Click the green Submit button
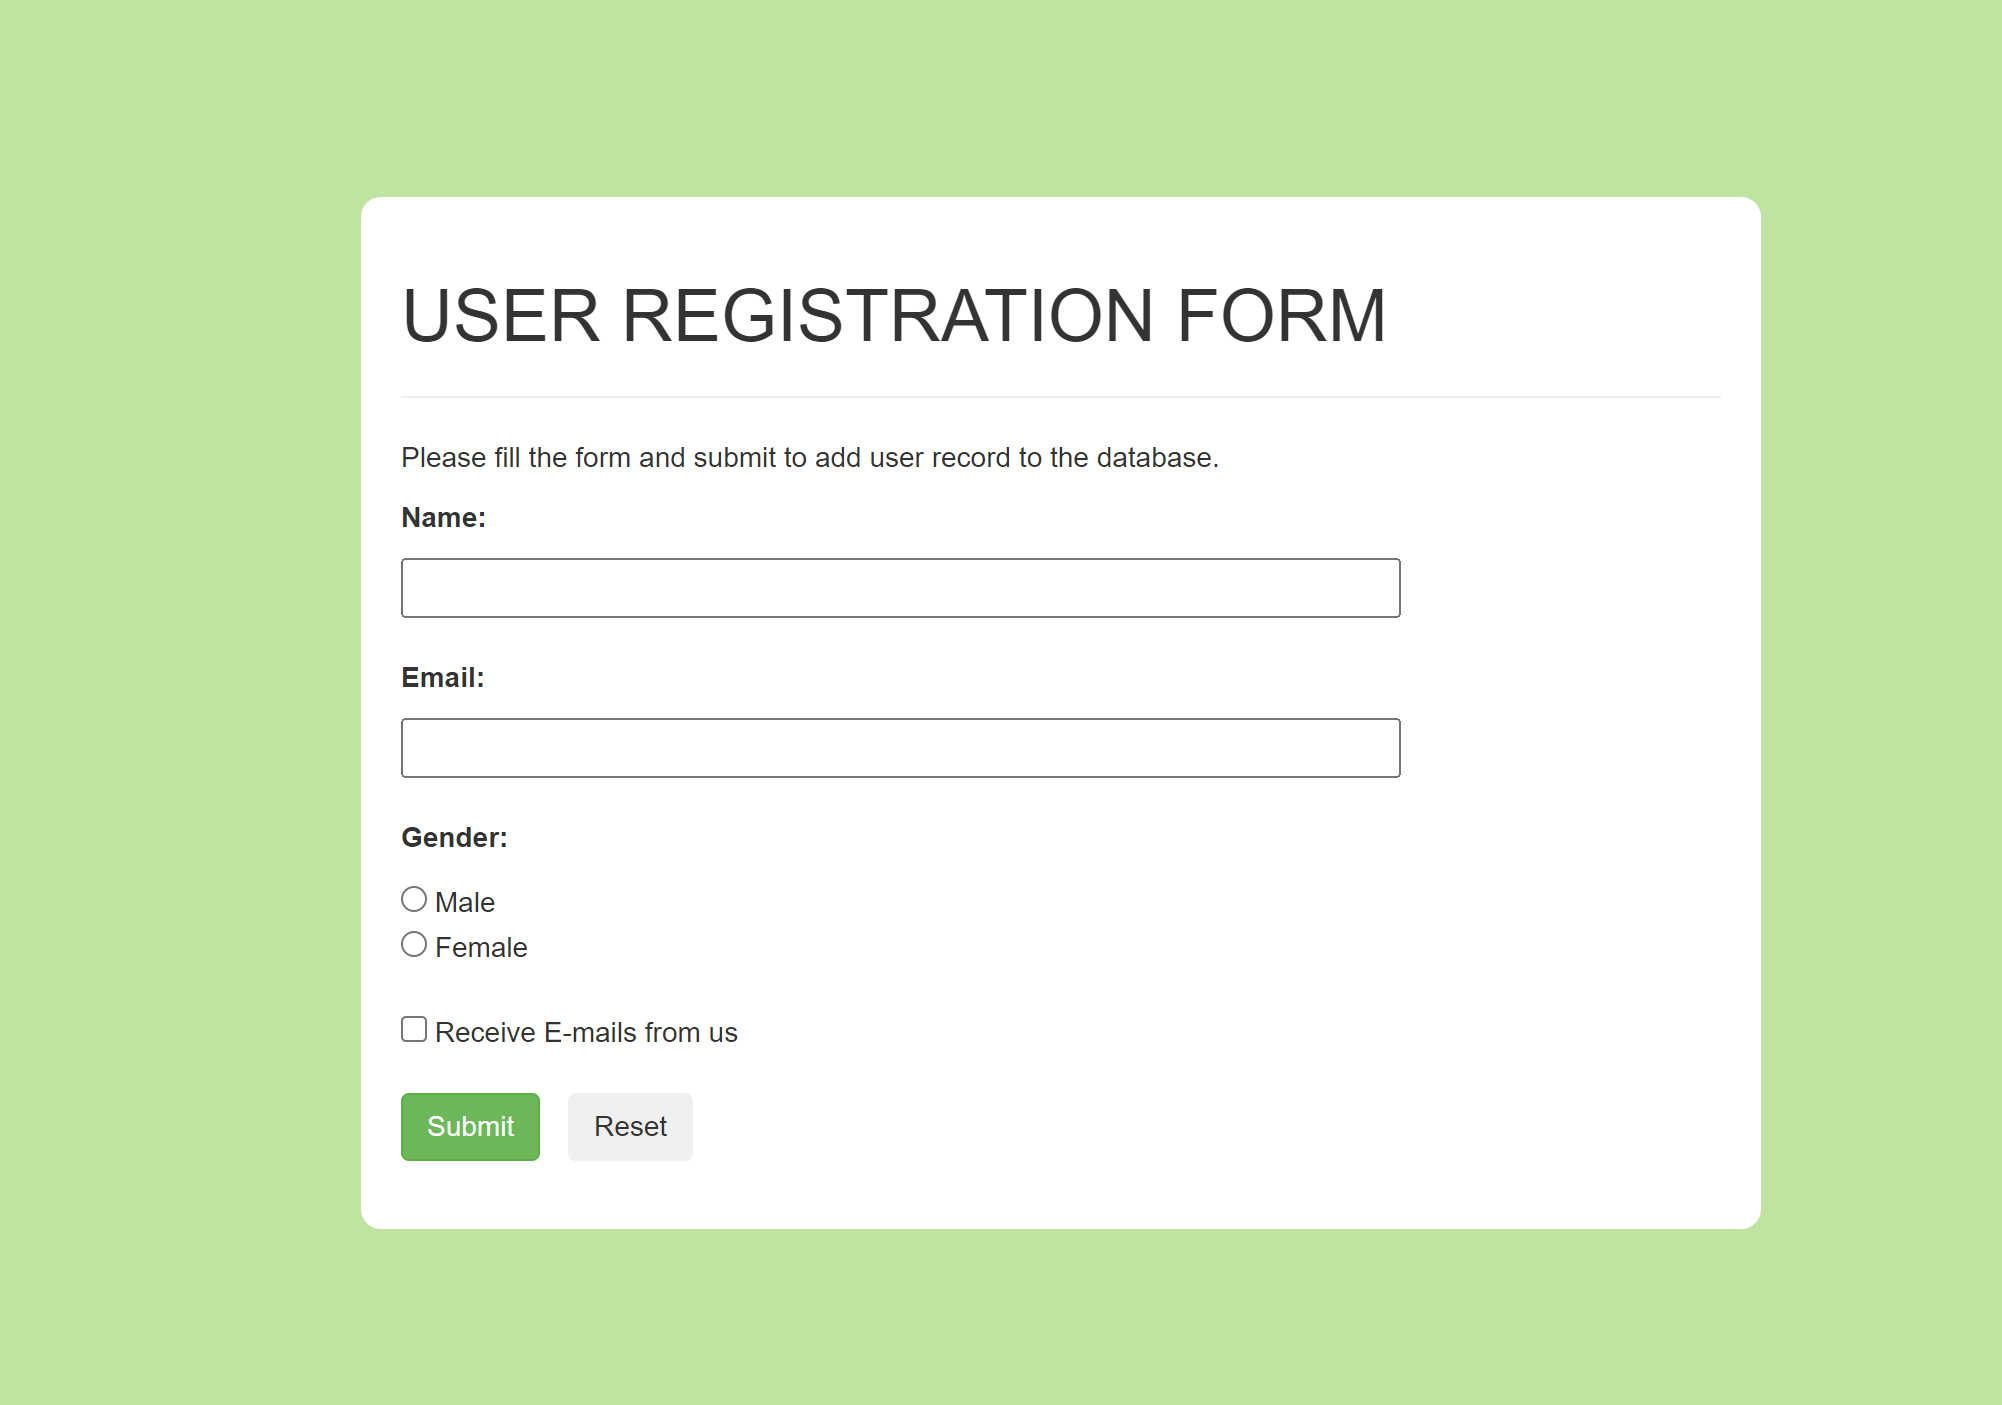Viewport: 2002px width, 1405px height. 470,1126
